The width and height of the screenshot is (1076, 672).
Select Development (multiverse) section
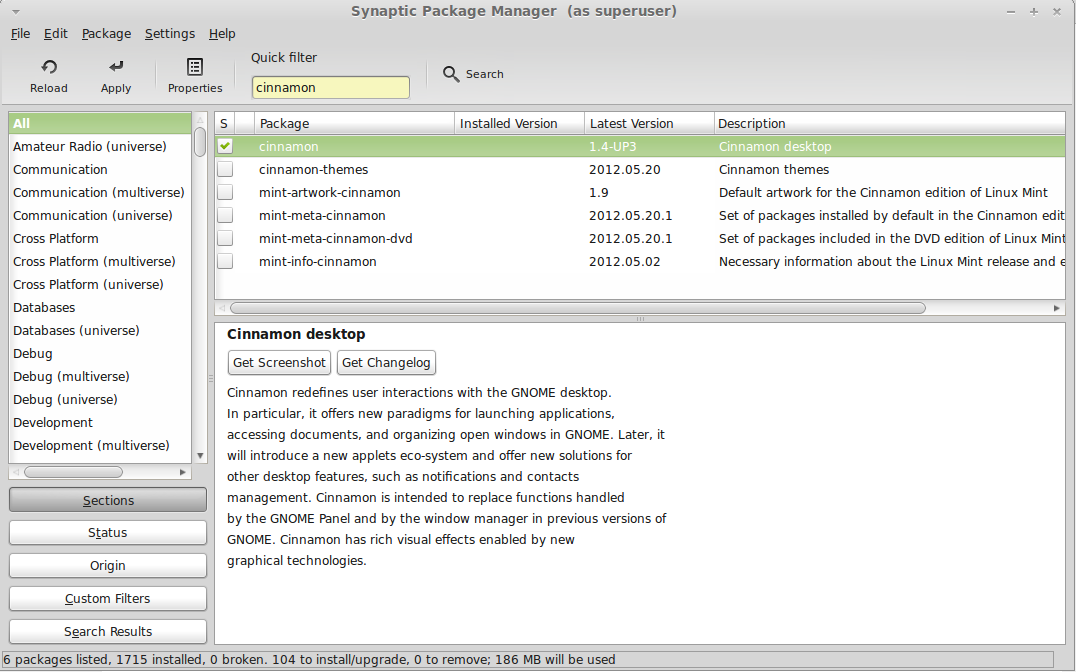100,445
